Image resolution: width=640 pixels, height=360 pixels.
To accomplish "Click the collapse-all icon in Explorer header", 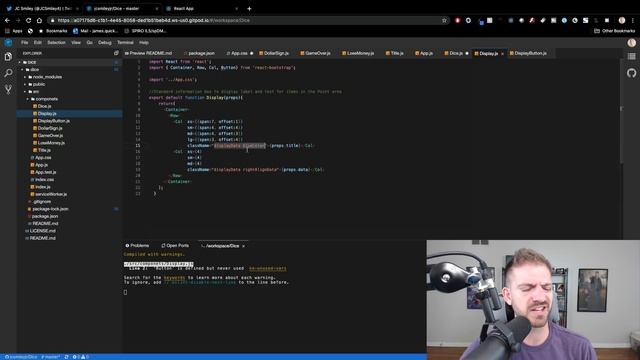I will [x=116, y=53].
